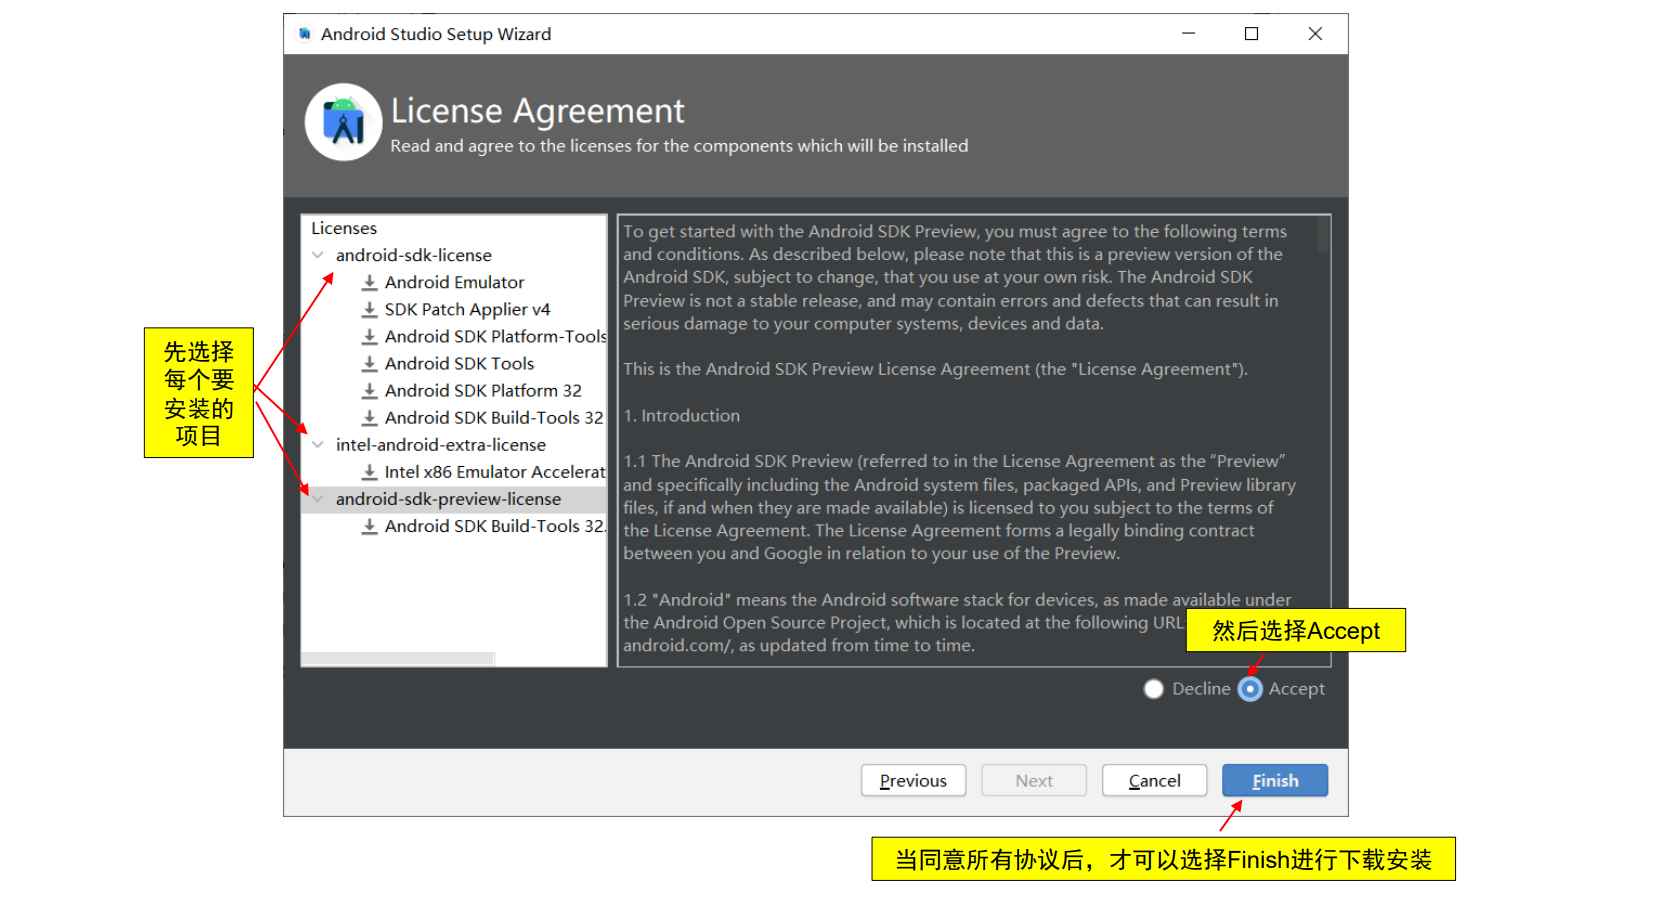Viewport: 1666px width, 910px height.
Task: Click download icon beside Android SDK Platform-Tools
Action: pyautogui.click(x=370, y=337)
